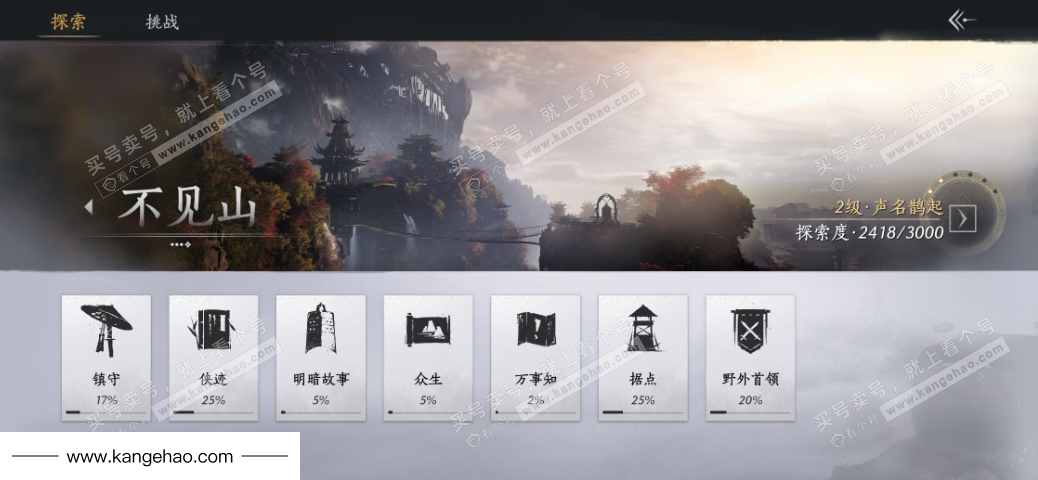Select the 众生 scroll icon
The width and height of the screenshot is (1038, 480).
(x=428, y=329)
